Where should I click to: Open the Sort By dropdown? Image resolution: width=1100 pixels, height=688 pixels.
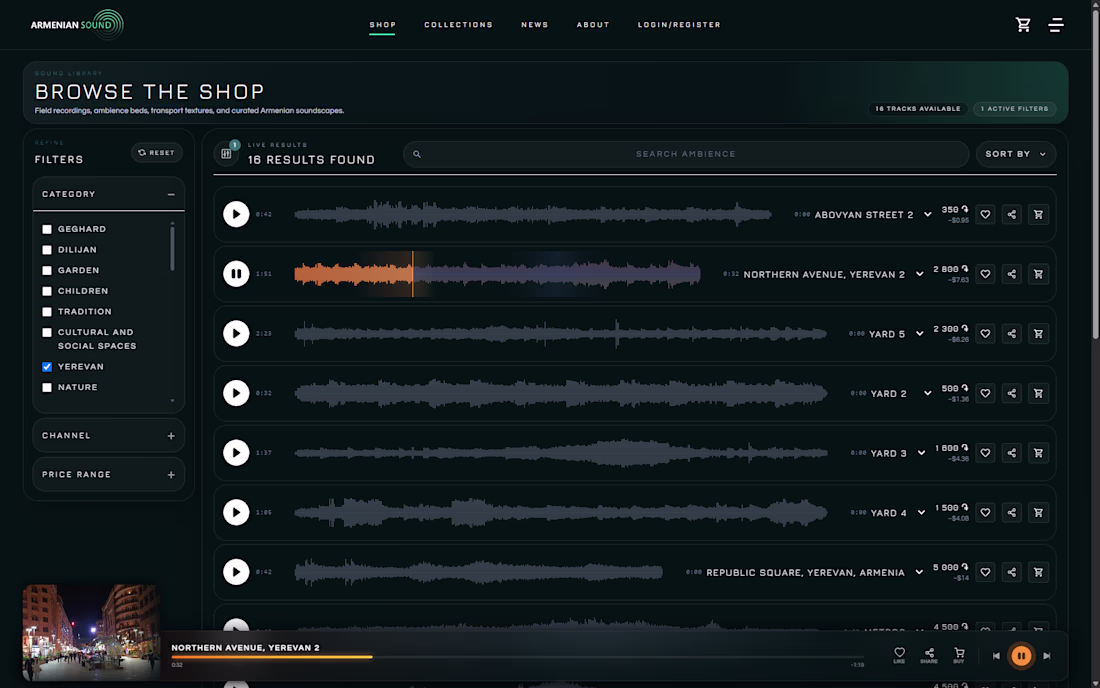[x=1016, y=154]
